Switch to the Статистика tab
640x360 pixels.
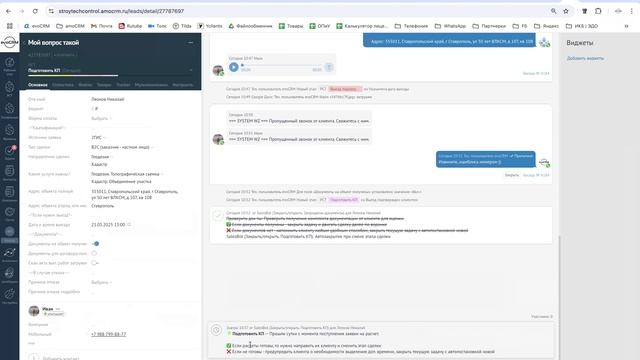[63, 85]
